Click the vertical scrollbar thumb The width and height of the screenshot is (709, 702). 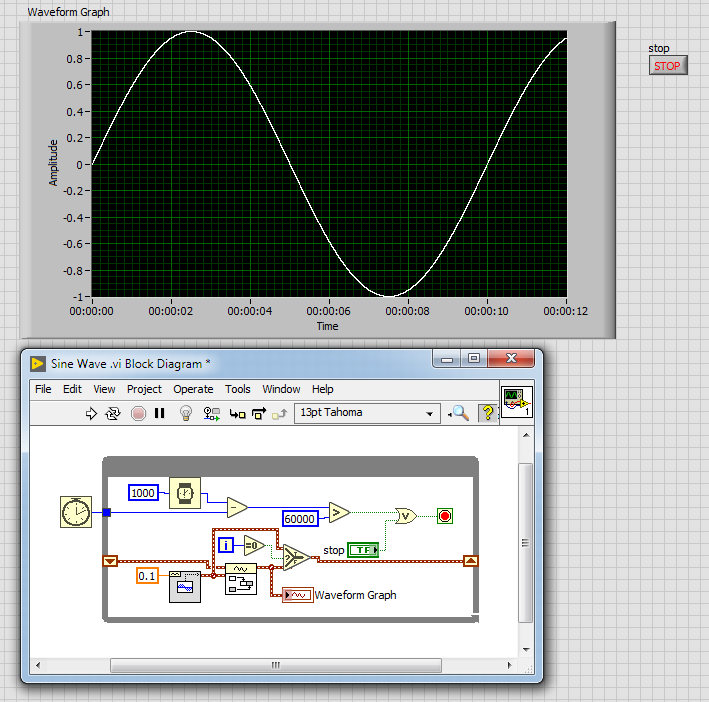[525, 543]
